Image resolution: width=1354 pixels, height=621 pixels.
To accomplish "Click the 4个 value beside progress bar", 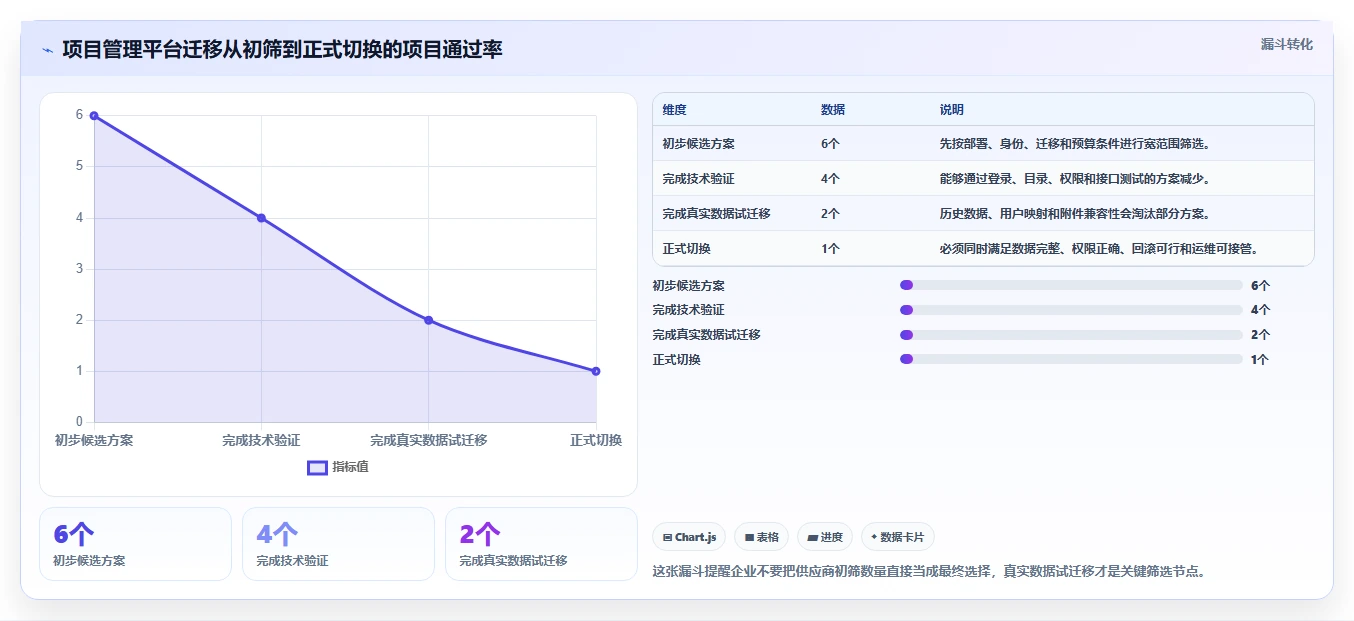I will [x=1260, y=310].
